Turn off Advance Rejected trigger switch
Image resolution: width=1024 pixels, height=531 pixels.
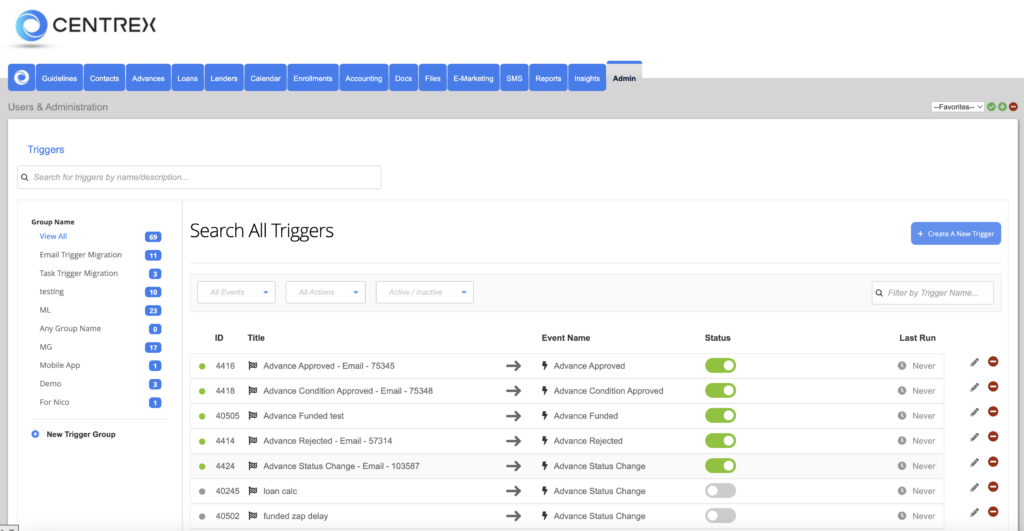pyautogui.click(x=720, y=441)
